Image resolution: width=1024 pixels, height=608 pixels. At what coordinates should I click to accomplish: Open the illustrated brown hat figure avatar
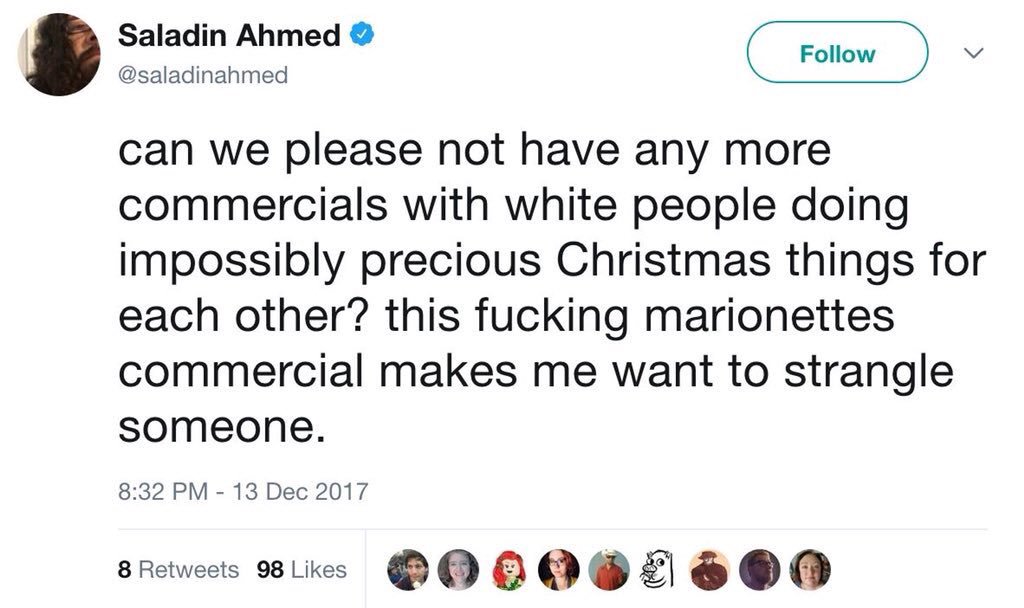point(710,570)
